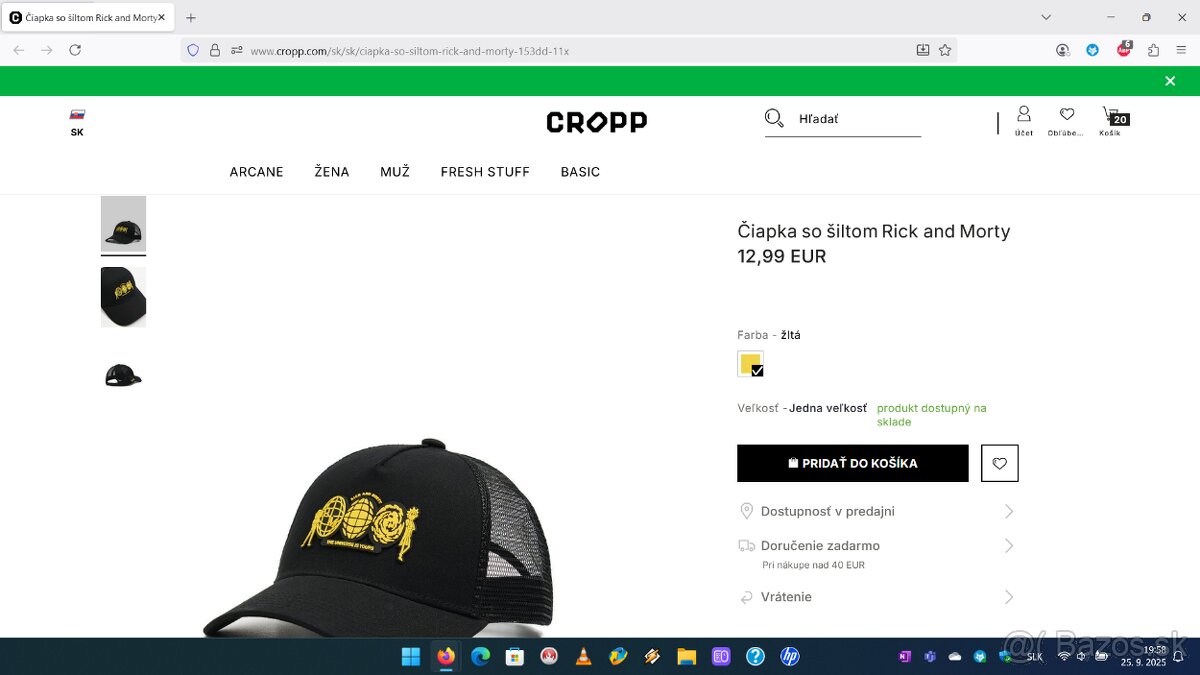
Task: Bookmark this page with star icon
Action: [944, 50]
